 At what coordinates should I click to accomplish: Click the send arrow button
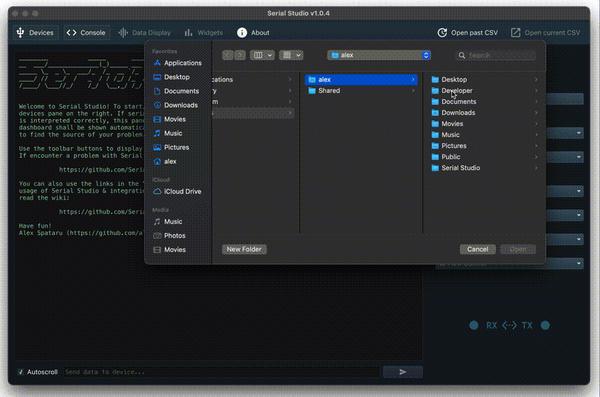[x=403, y=372]
